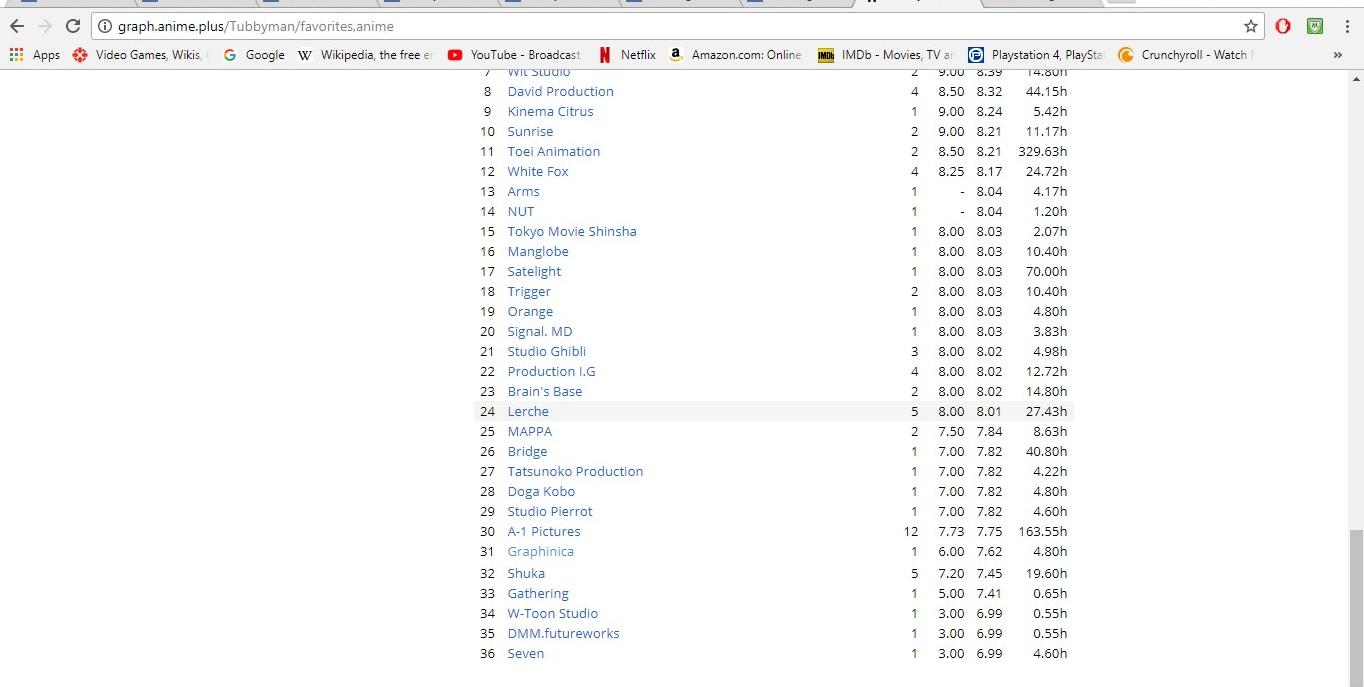The image size is (1364, 687).
Task: Open Crunchyroll bookmark
Action: [1186, 55]
